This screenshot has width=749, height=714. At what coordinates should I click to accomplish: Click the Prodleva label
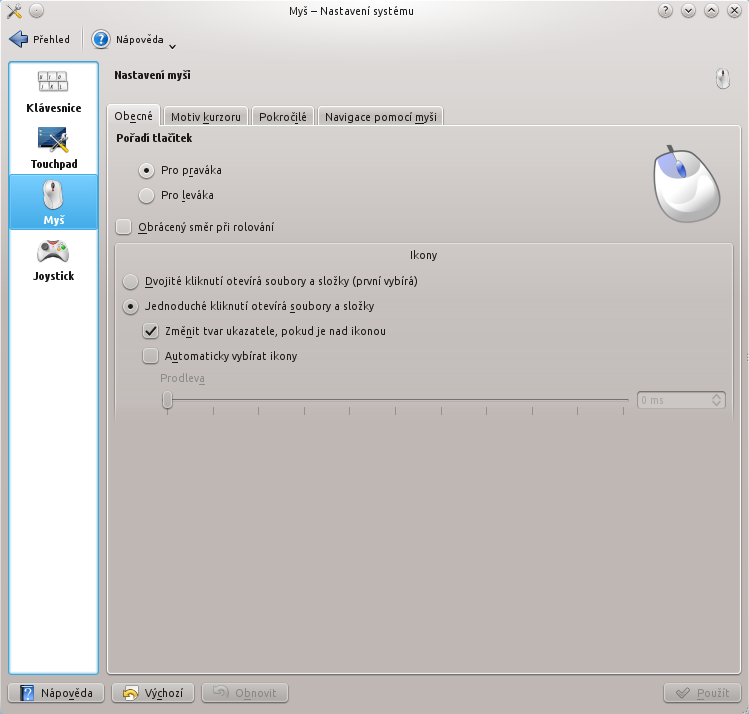point(182,378)
